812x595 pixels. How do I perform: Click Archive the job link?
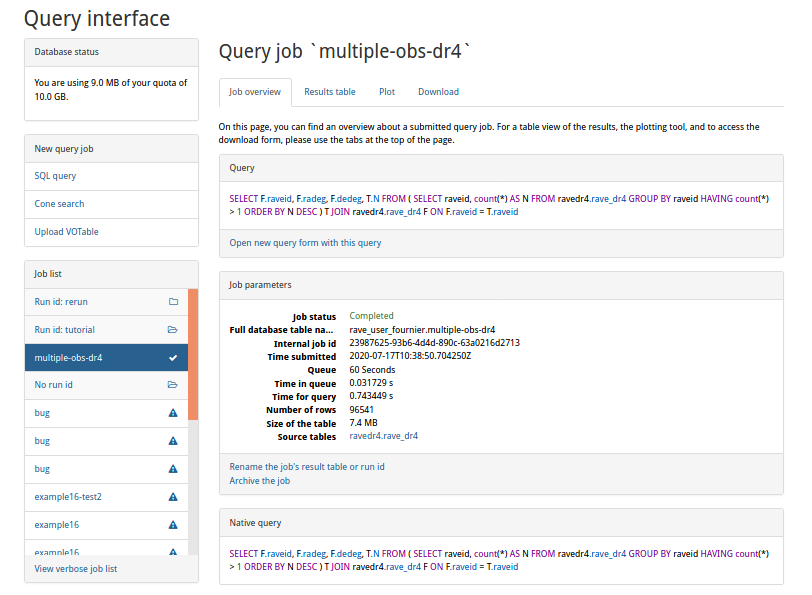[259, 481]
